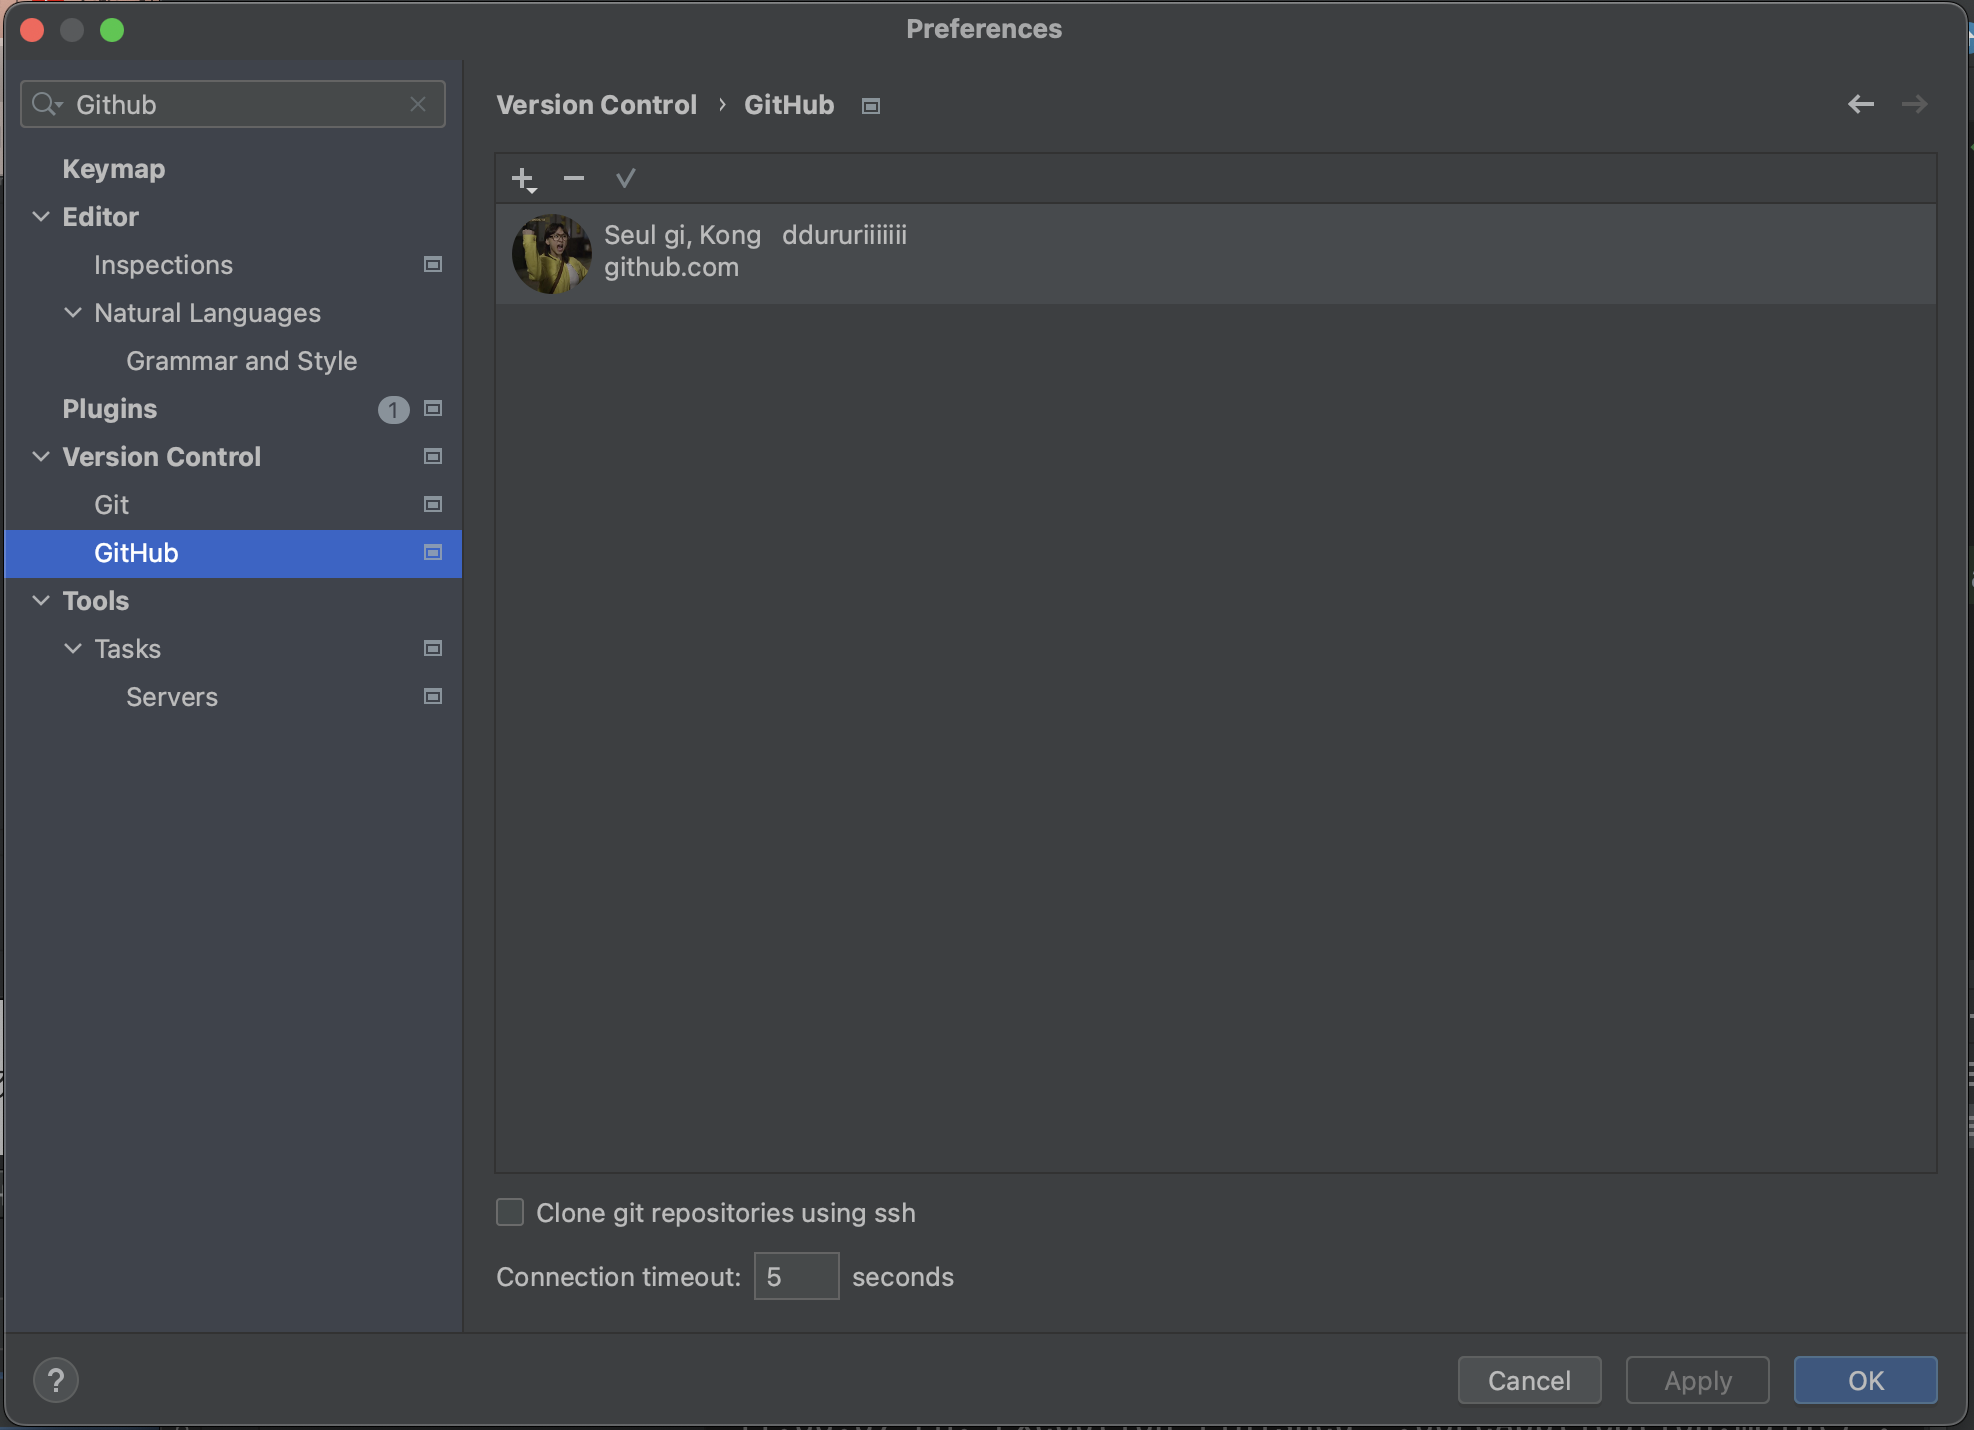Select Grammar and Style page
Screen dimensions: 1974x1430
pyautogui.click(x=241, y=361)
